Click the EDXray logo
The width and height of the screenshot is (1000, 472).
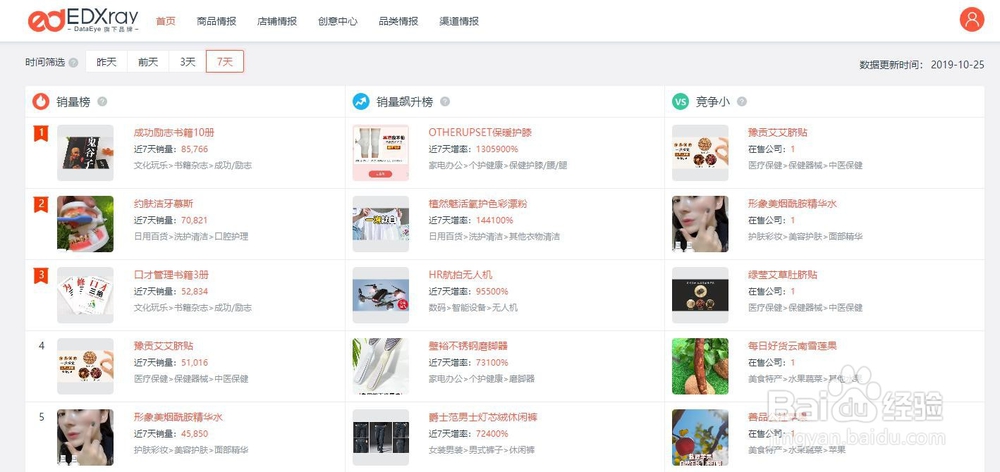coord(83,20)
